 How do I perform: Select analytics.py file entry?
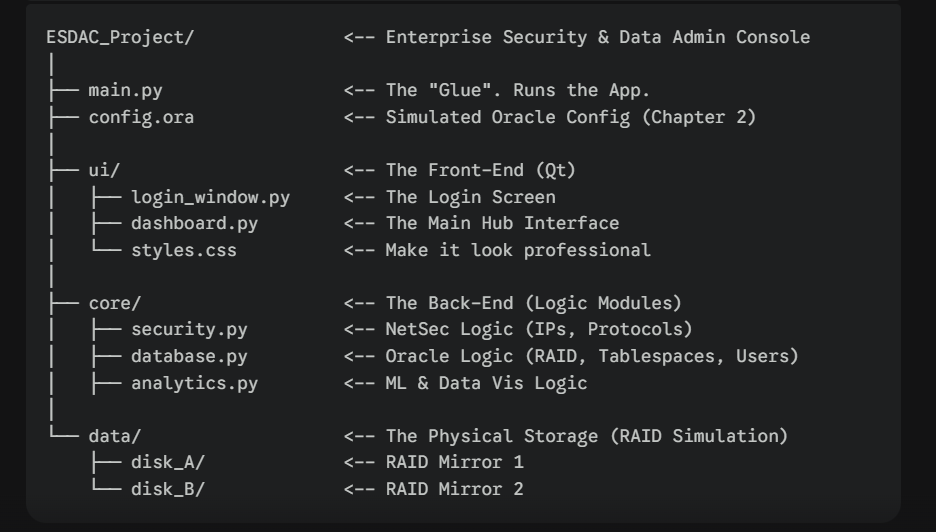(x=195, y=383)
